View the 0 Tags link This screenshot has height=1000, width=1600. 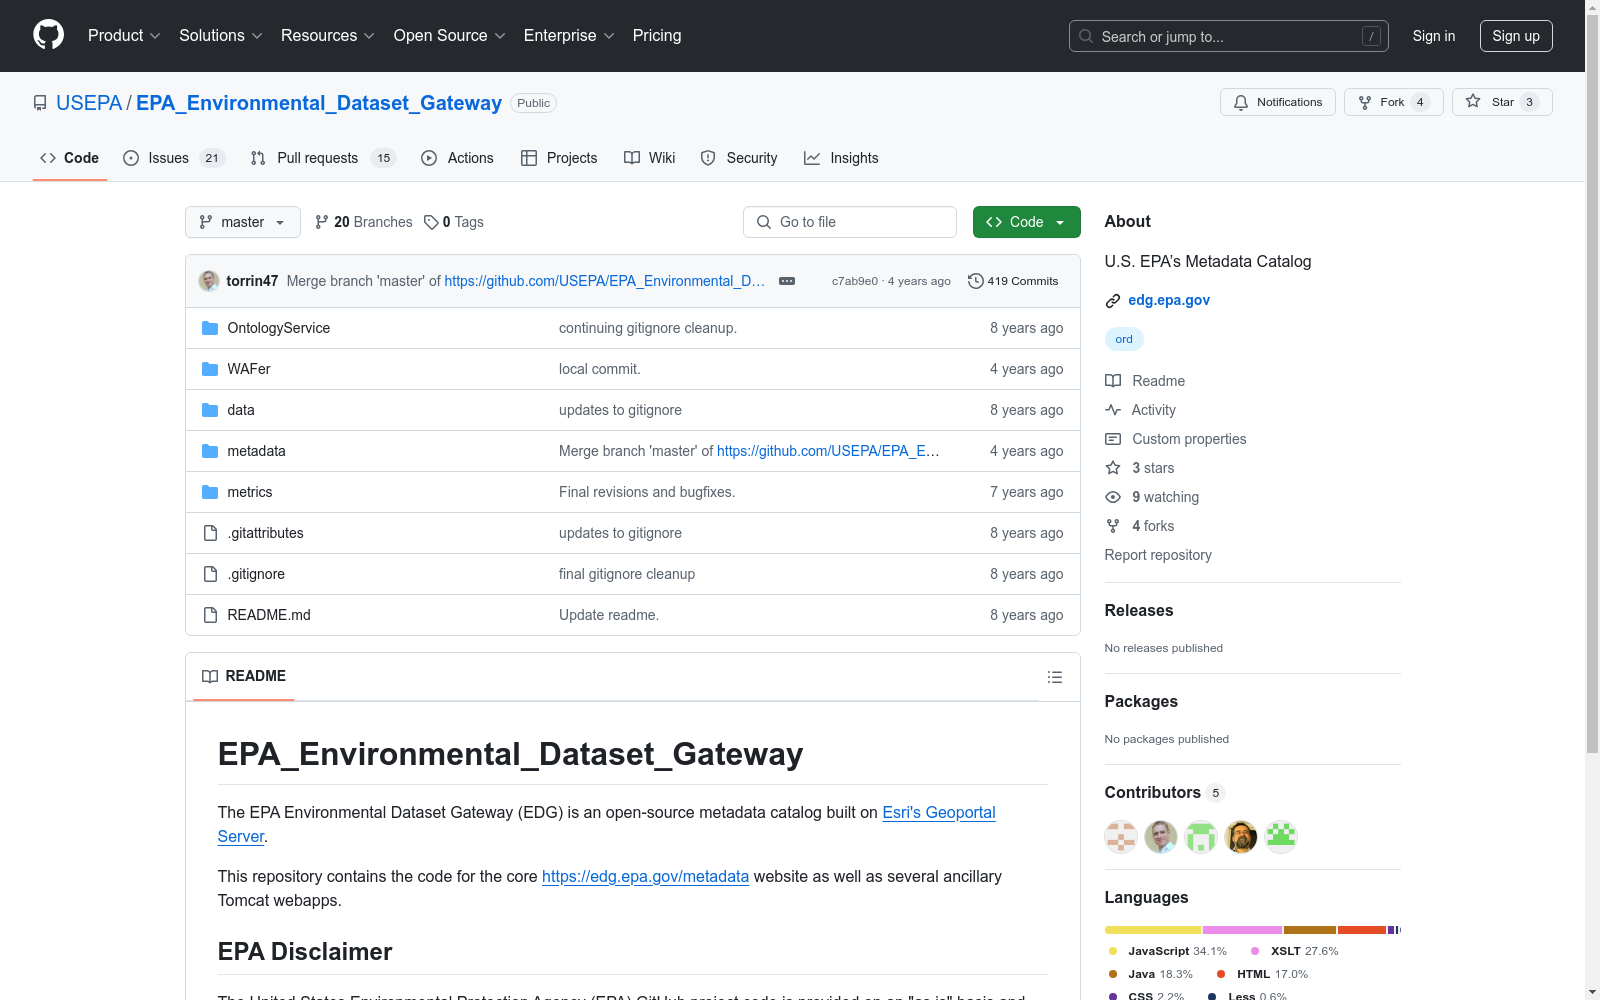point(454,222)
